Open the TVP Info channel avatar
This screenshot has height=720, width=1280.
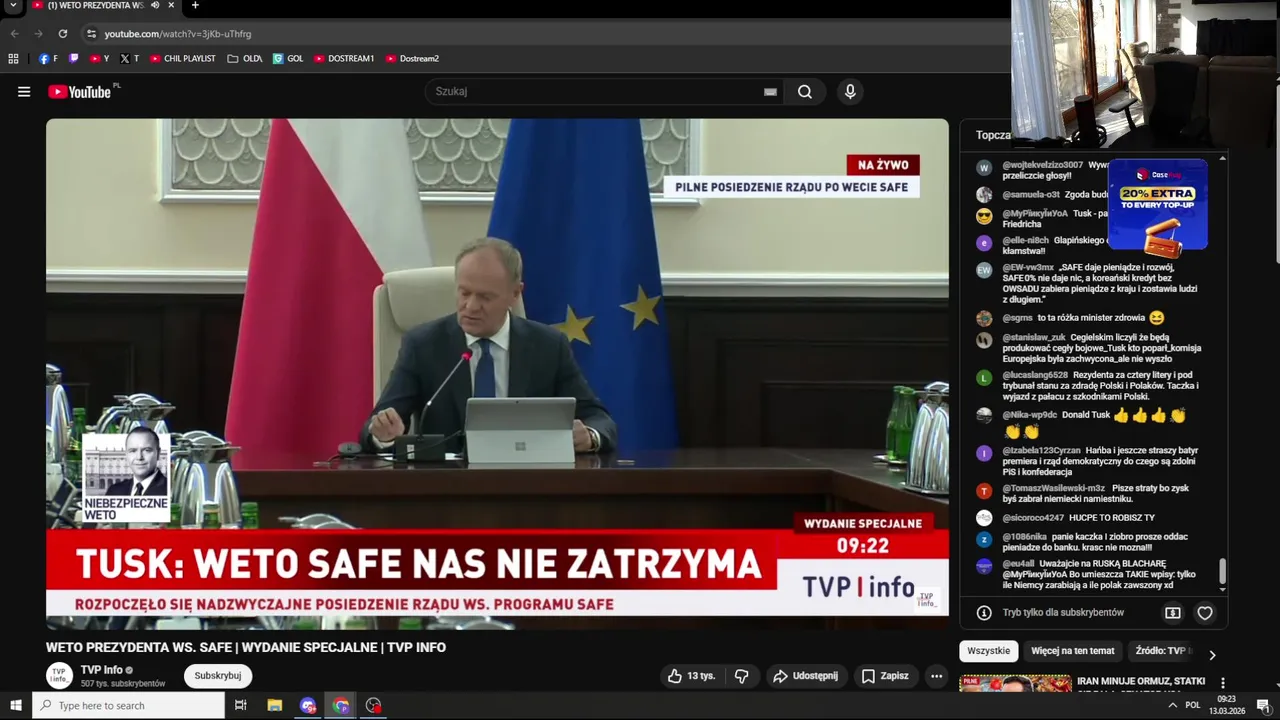[x=60, y=676]
